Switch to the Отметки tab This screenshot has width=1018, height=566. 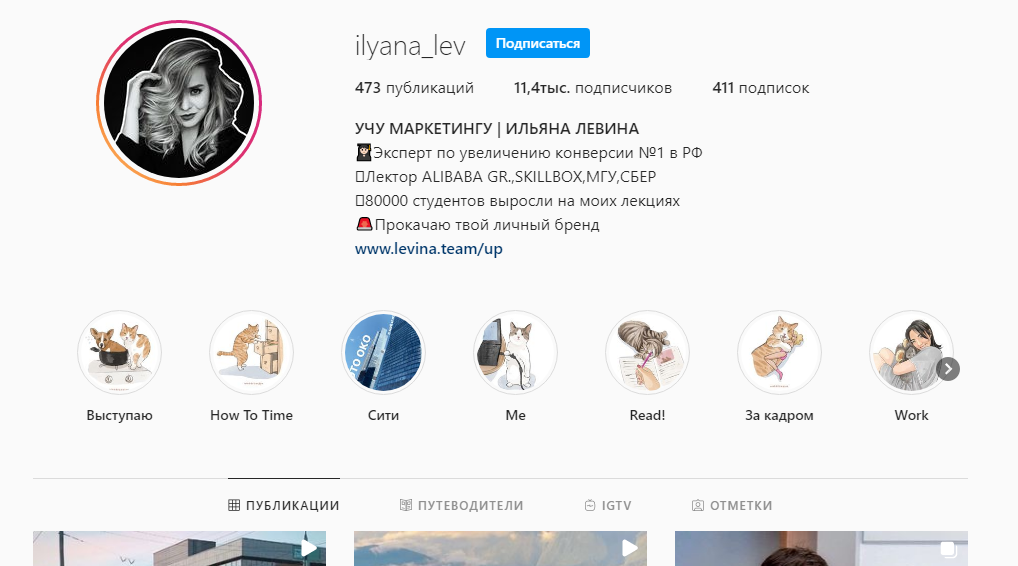pos(732,505)
